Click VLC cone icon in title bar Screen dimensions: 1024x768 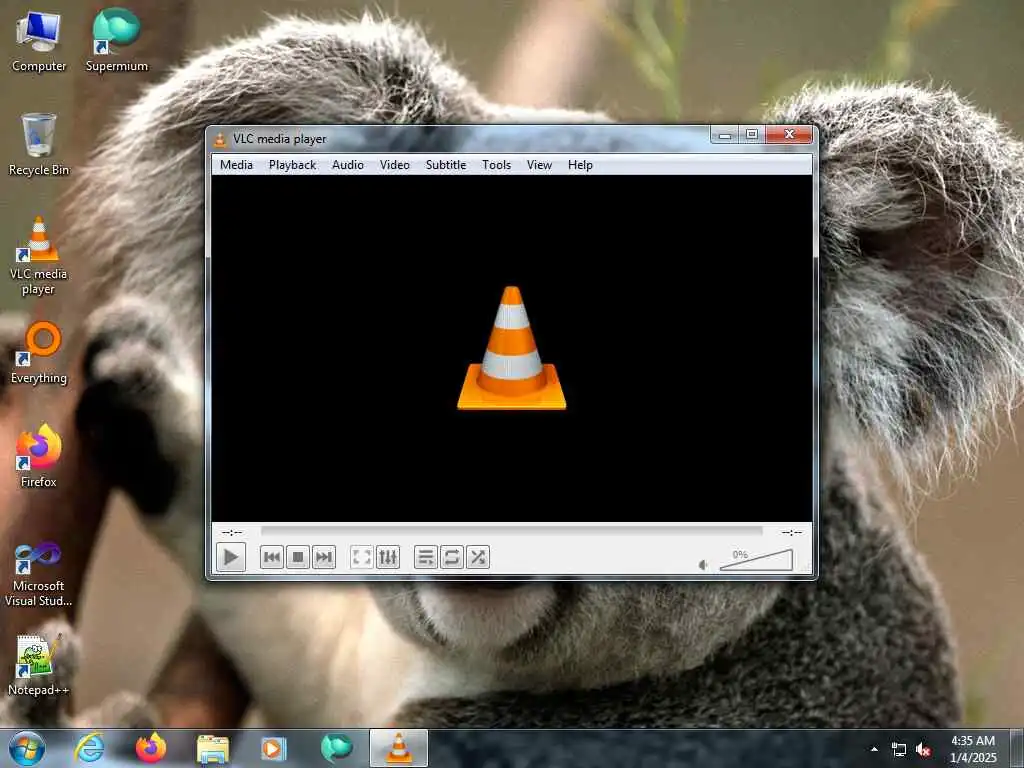[x=221, y=139]
